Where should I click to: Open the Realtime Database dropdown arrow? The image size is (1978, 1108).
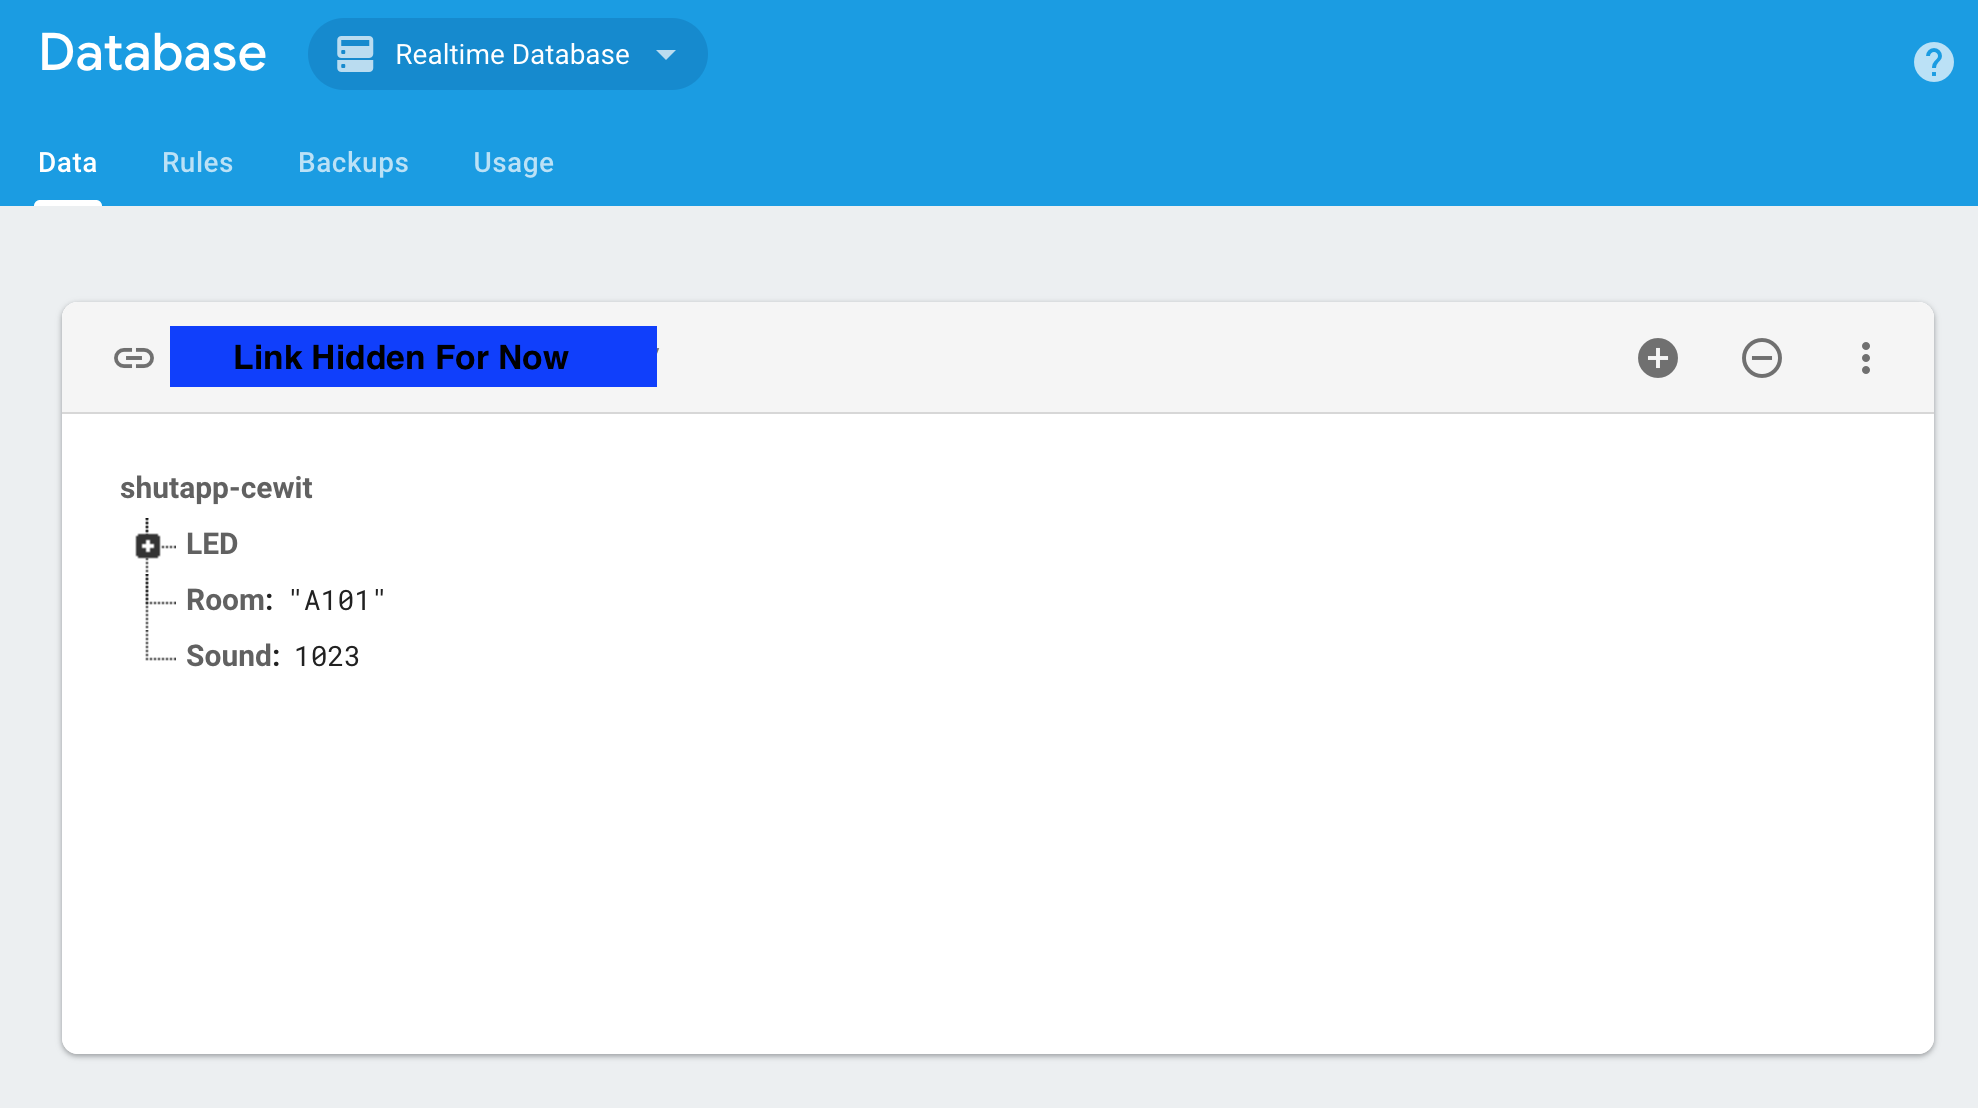click(666, 55)
